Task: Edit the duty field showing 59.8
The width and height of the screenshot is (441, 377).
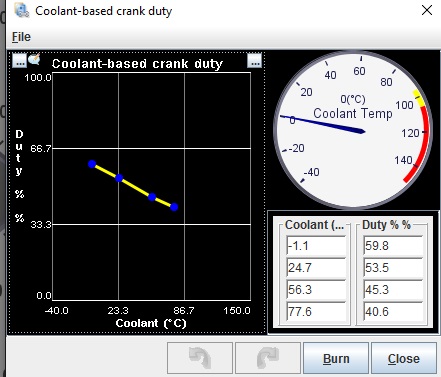Action: coord(393,246)
